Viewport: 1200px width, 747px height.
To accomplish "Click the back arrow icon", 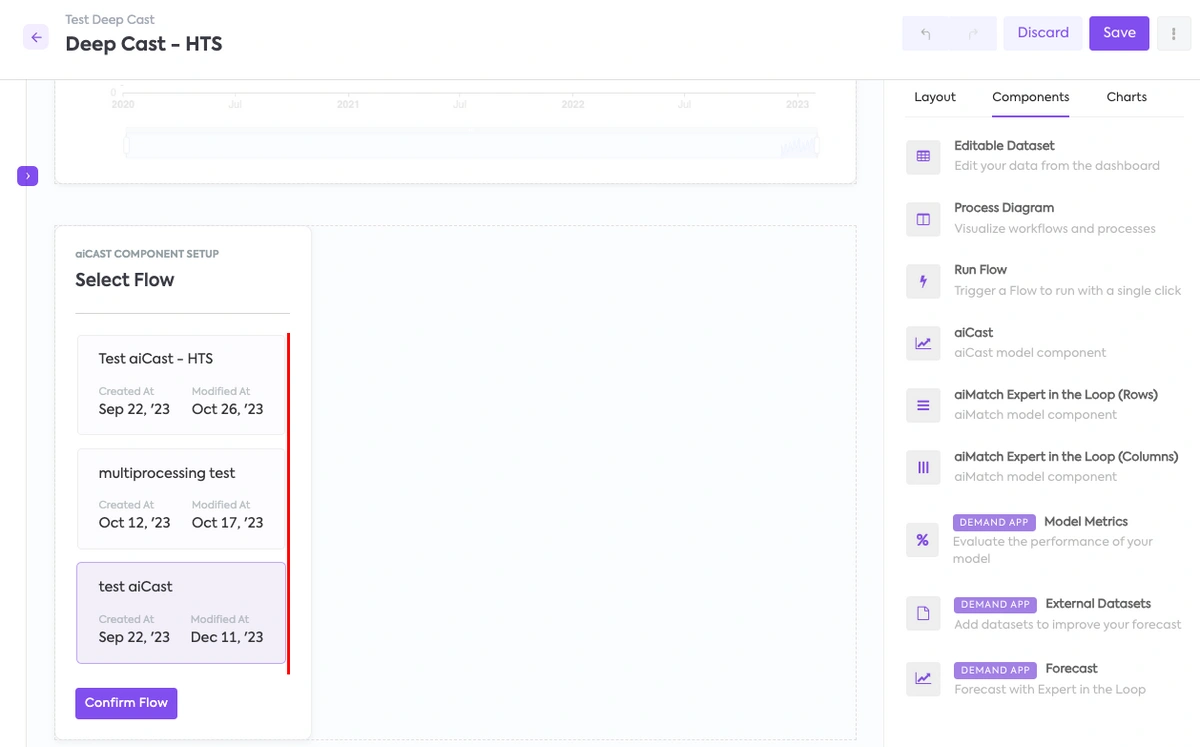I will [x=36, y=37].
